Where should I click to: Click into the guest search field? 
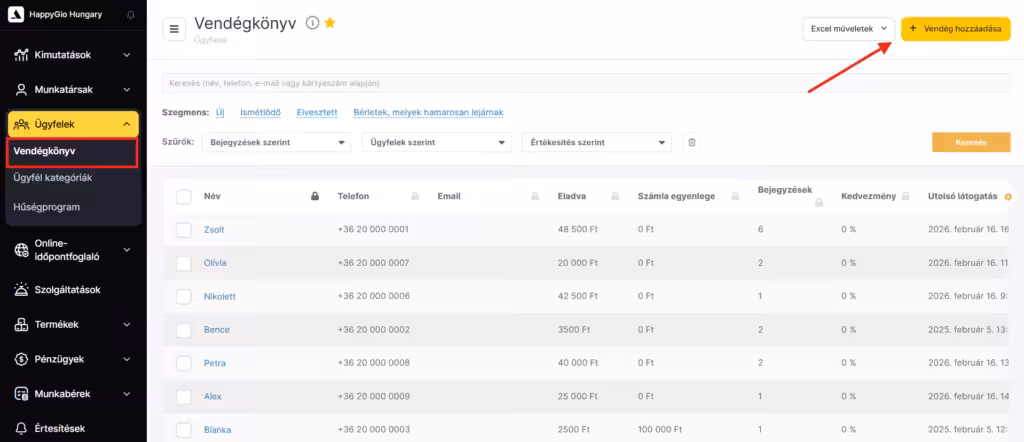pos(586,83)
